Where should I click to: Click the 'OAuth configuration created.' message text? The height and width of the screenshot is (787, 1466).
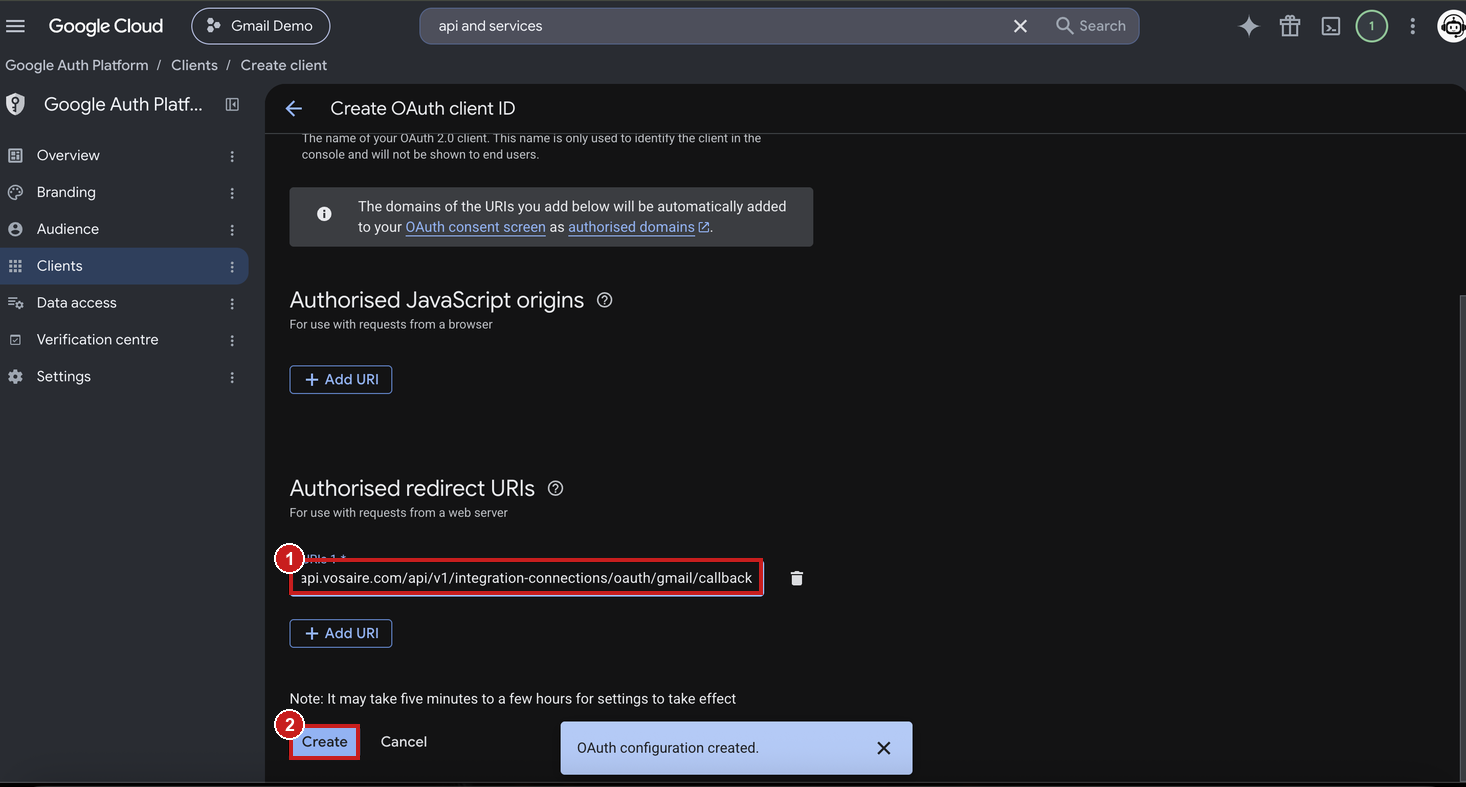(x=668, y=748)
